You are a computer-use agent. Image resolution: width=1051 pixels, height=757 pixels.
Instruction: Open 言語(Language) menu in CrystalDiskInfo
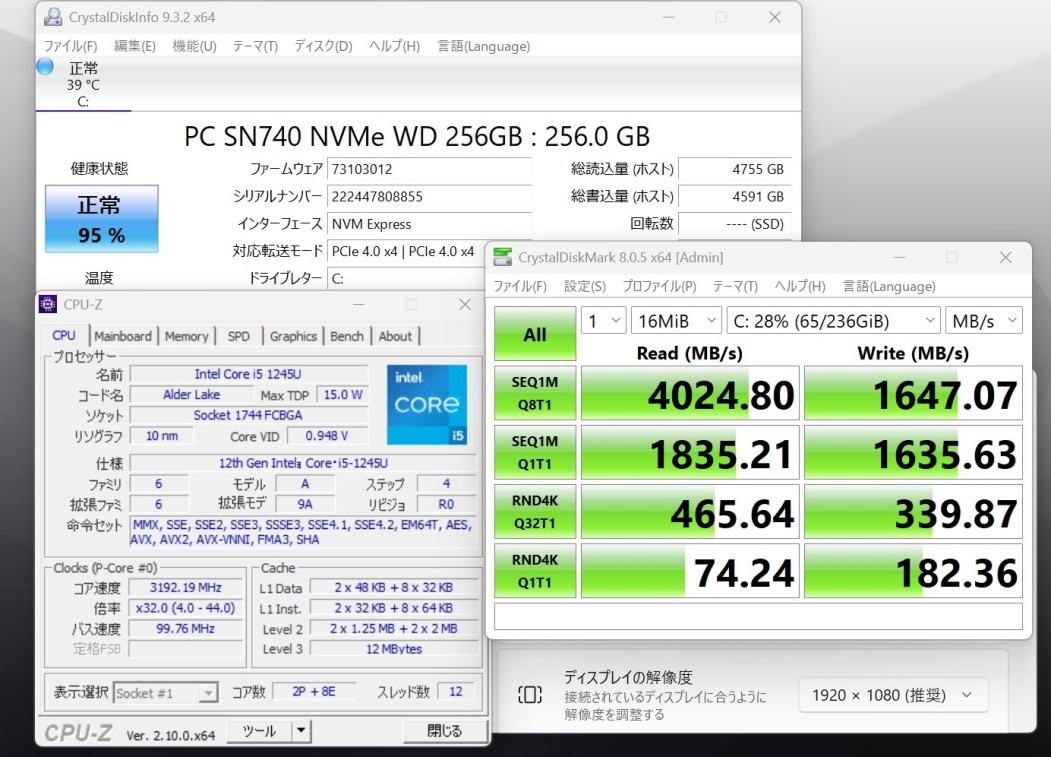(483, 46)
